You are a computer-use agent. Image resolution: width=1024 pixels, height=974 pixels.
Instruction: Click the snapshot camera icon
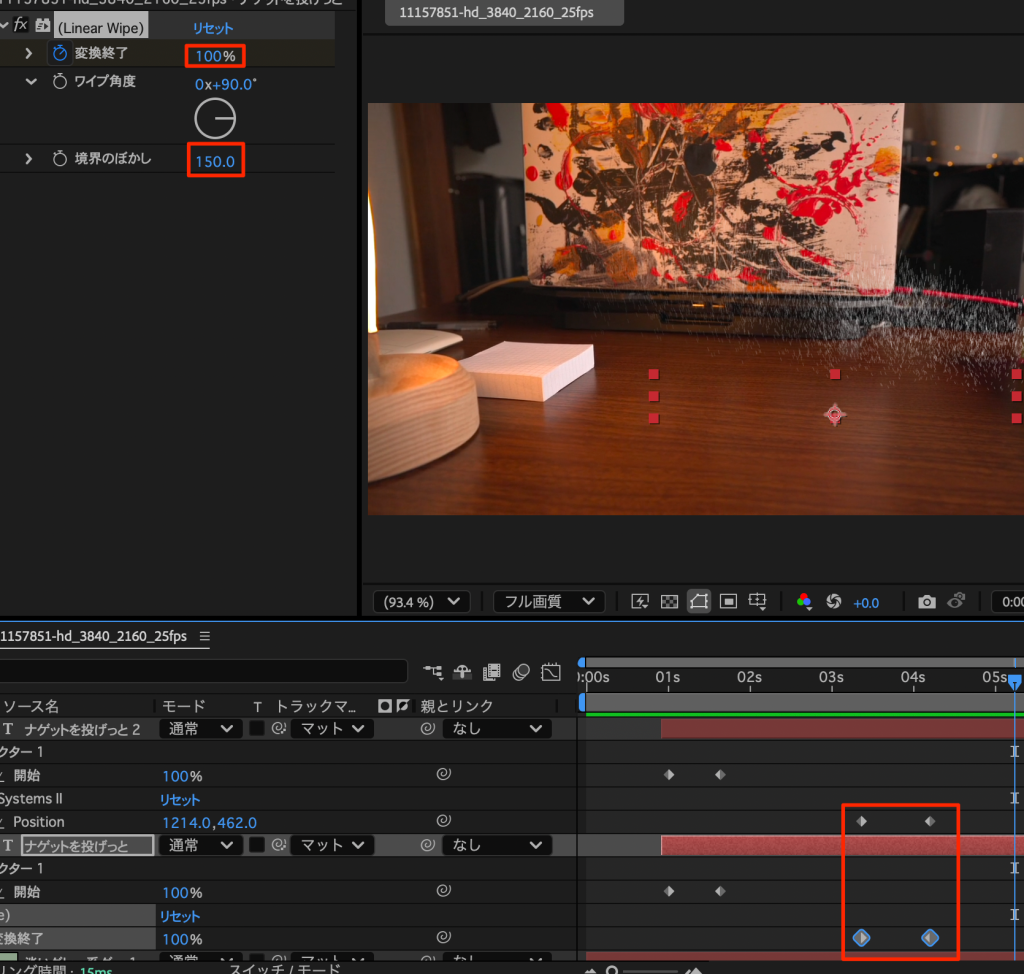[927, 602]
